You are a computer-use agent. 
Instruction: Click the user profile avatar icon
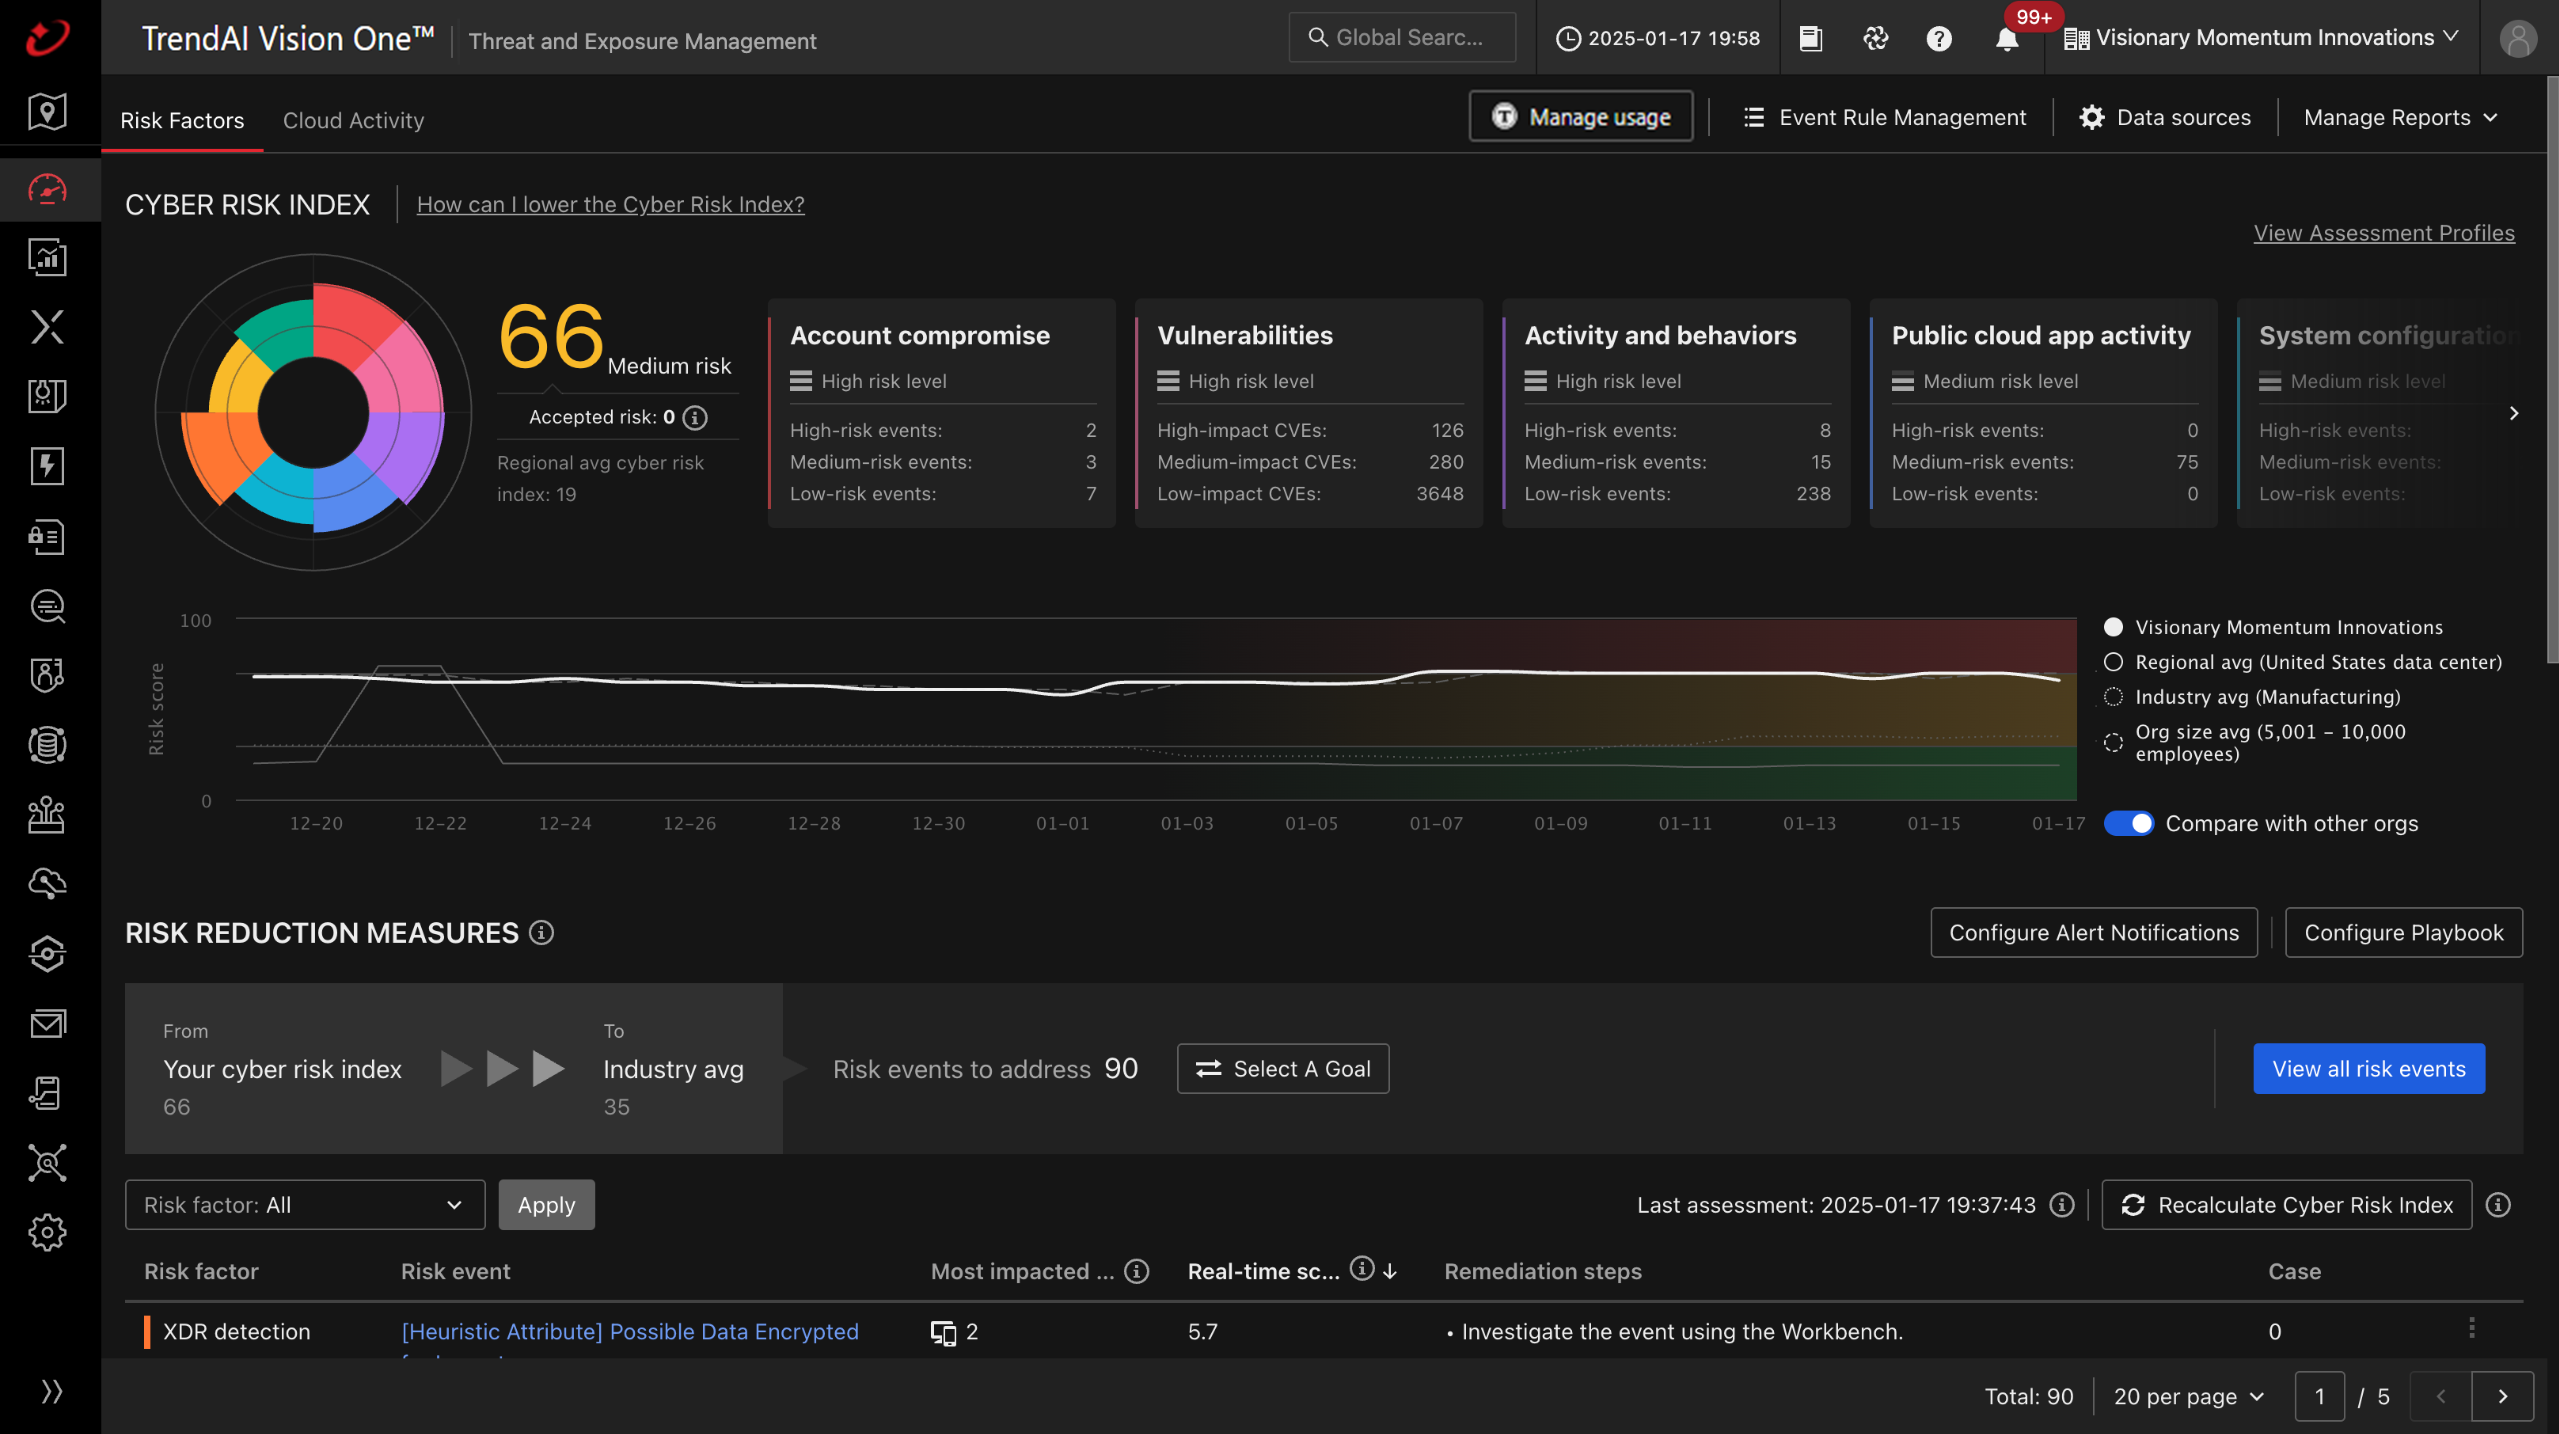coord(2517,39)
